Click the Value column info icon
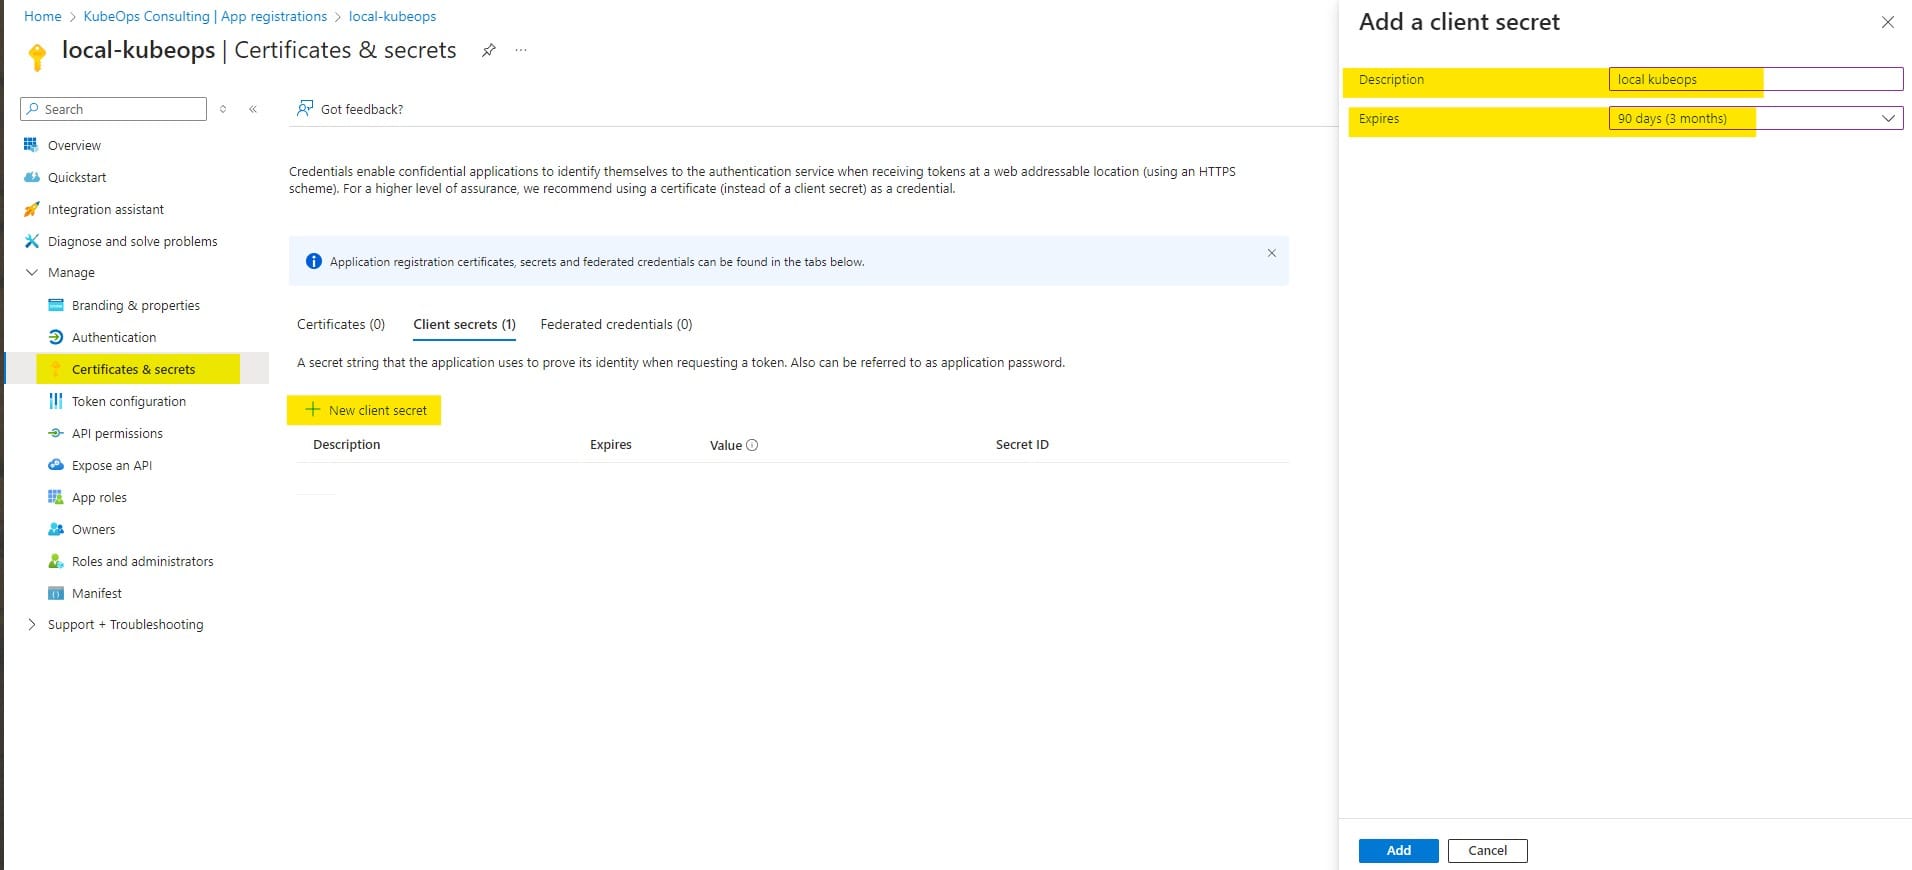 pos(752,445)
